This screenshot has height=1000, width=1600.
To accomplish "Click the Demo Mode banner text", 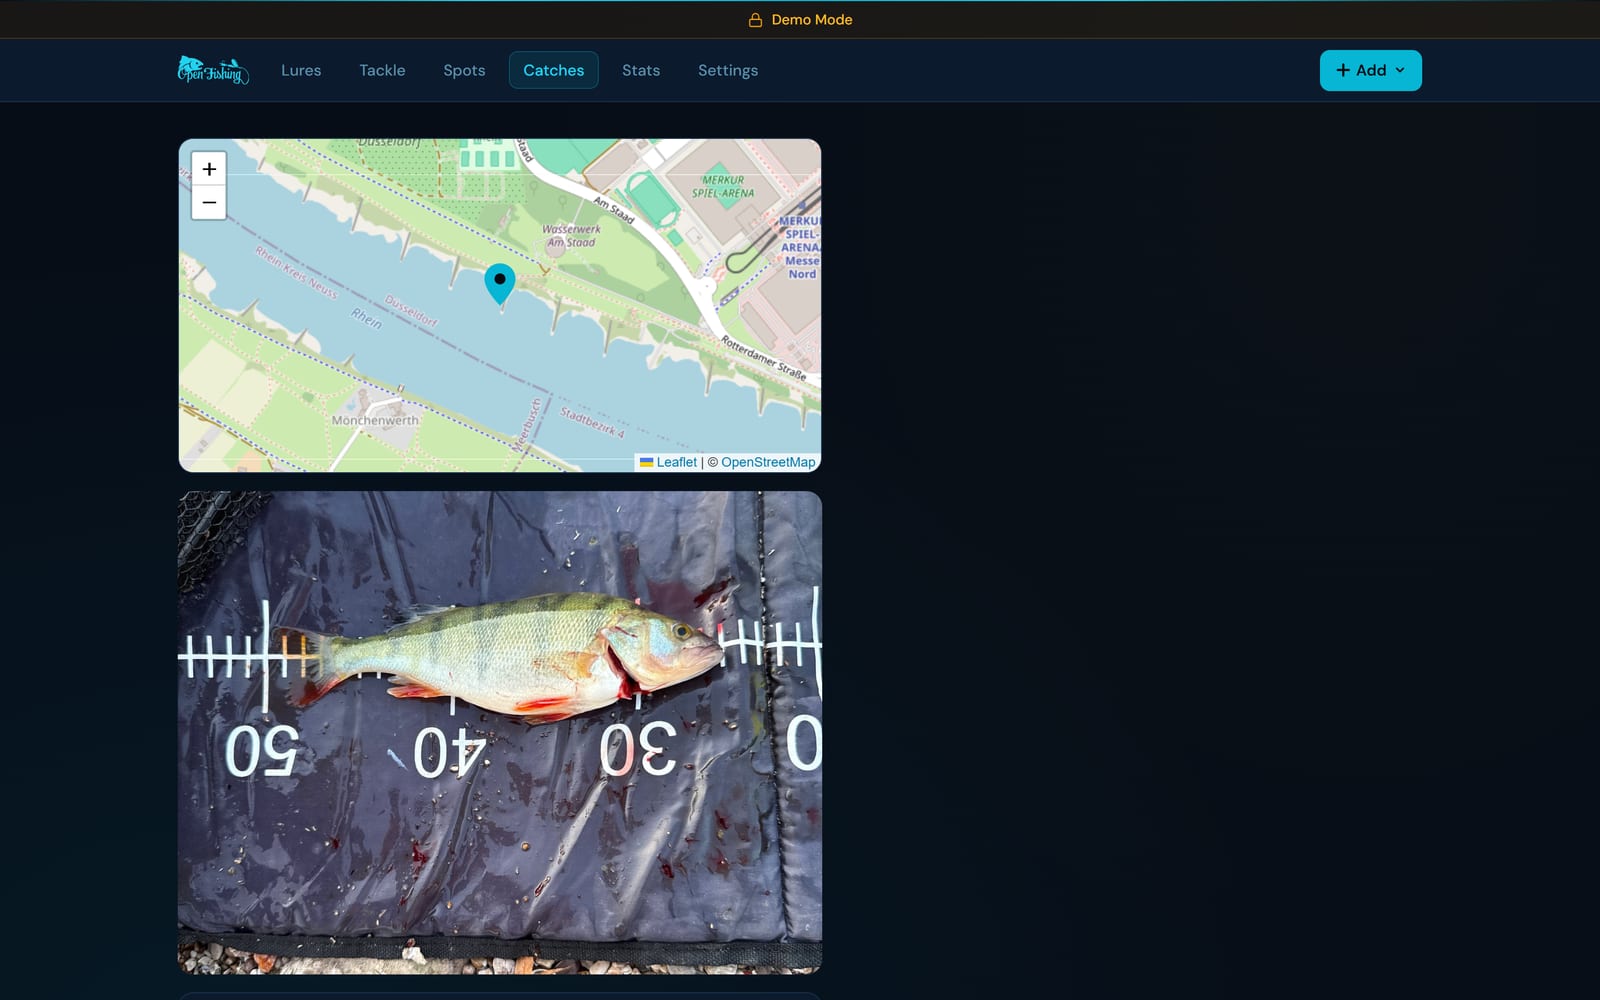I will pos(812,20).
